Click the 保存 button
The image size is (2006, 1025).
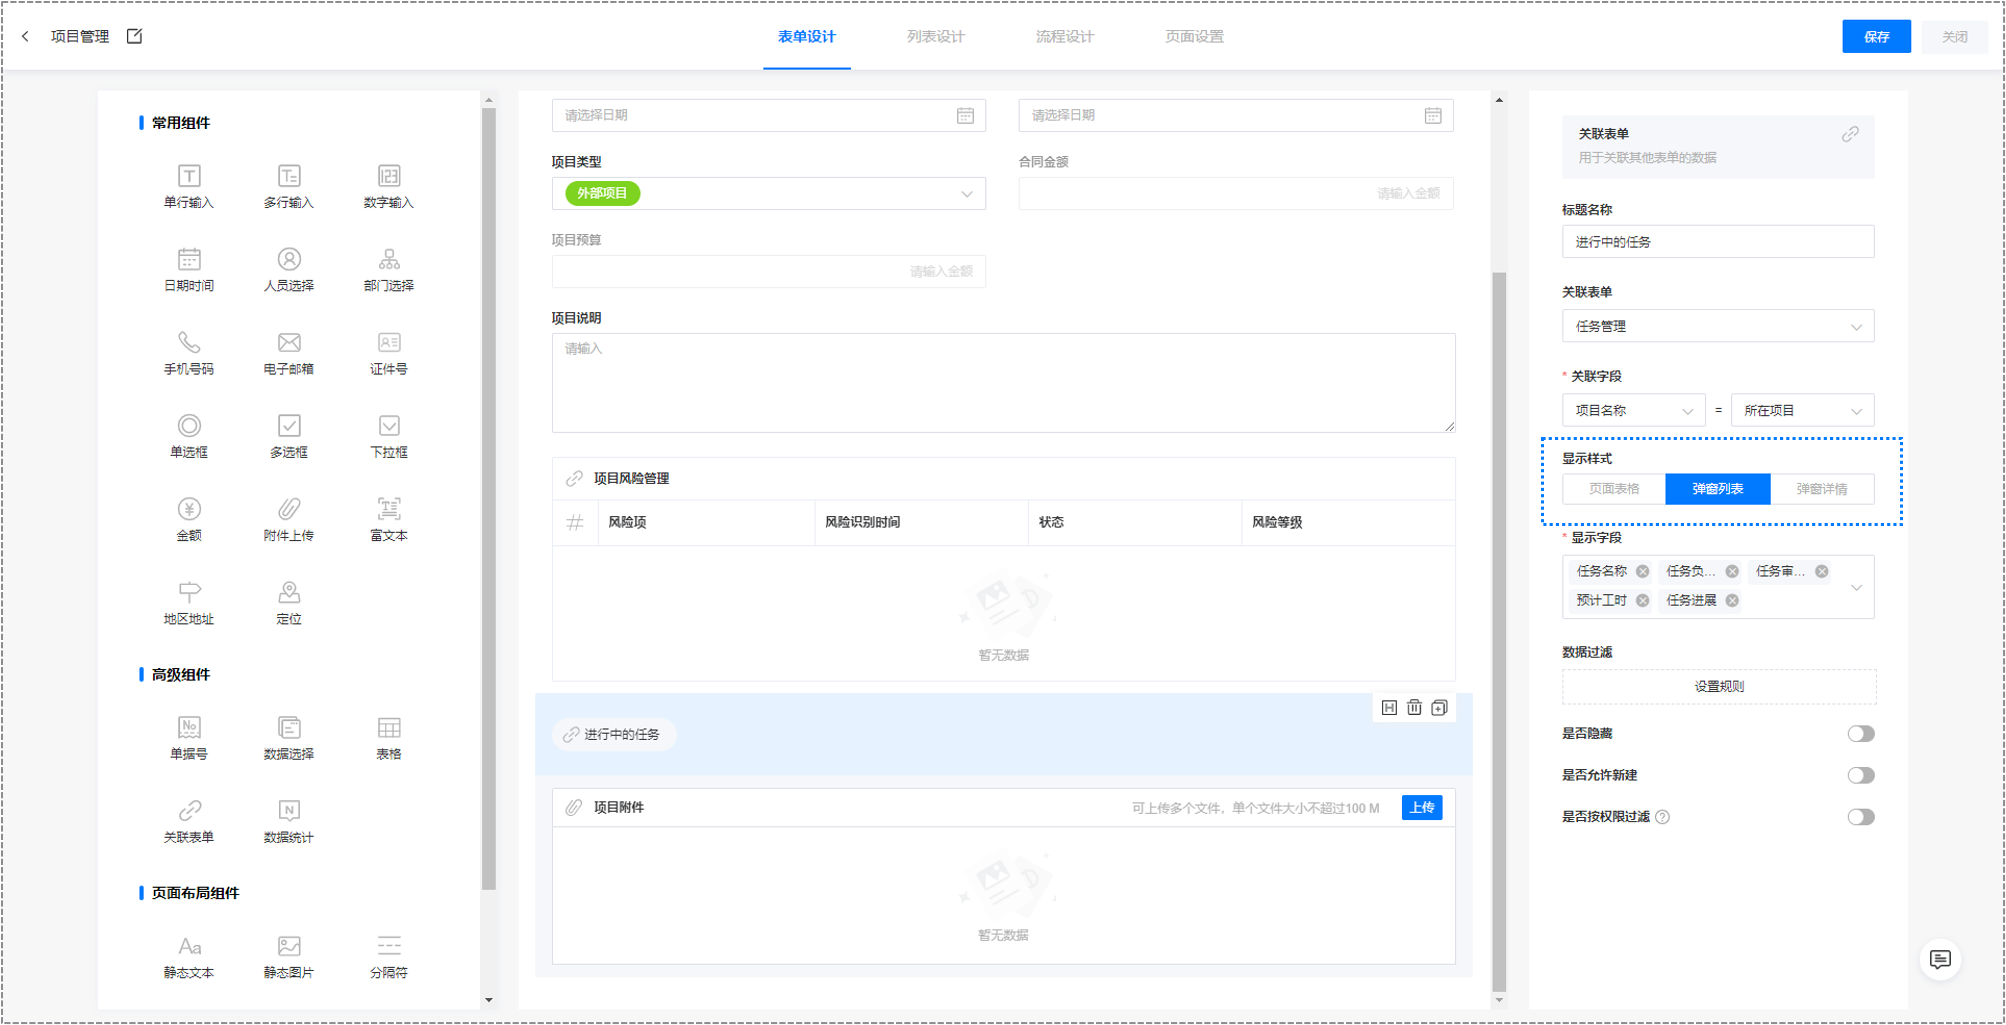pos(1877,37)
